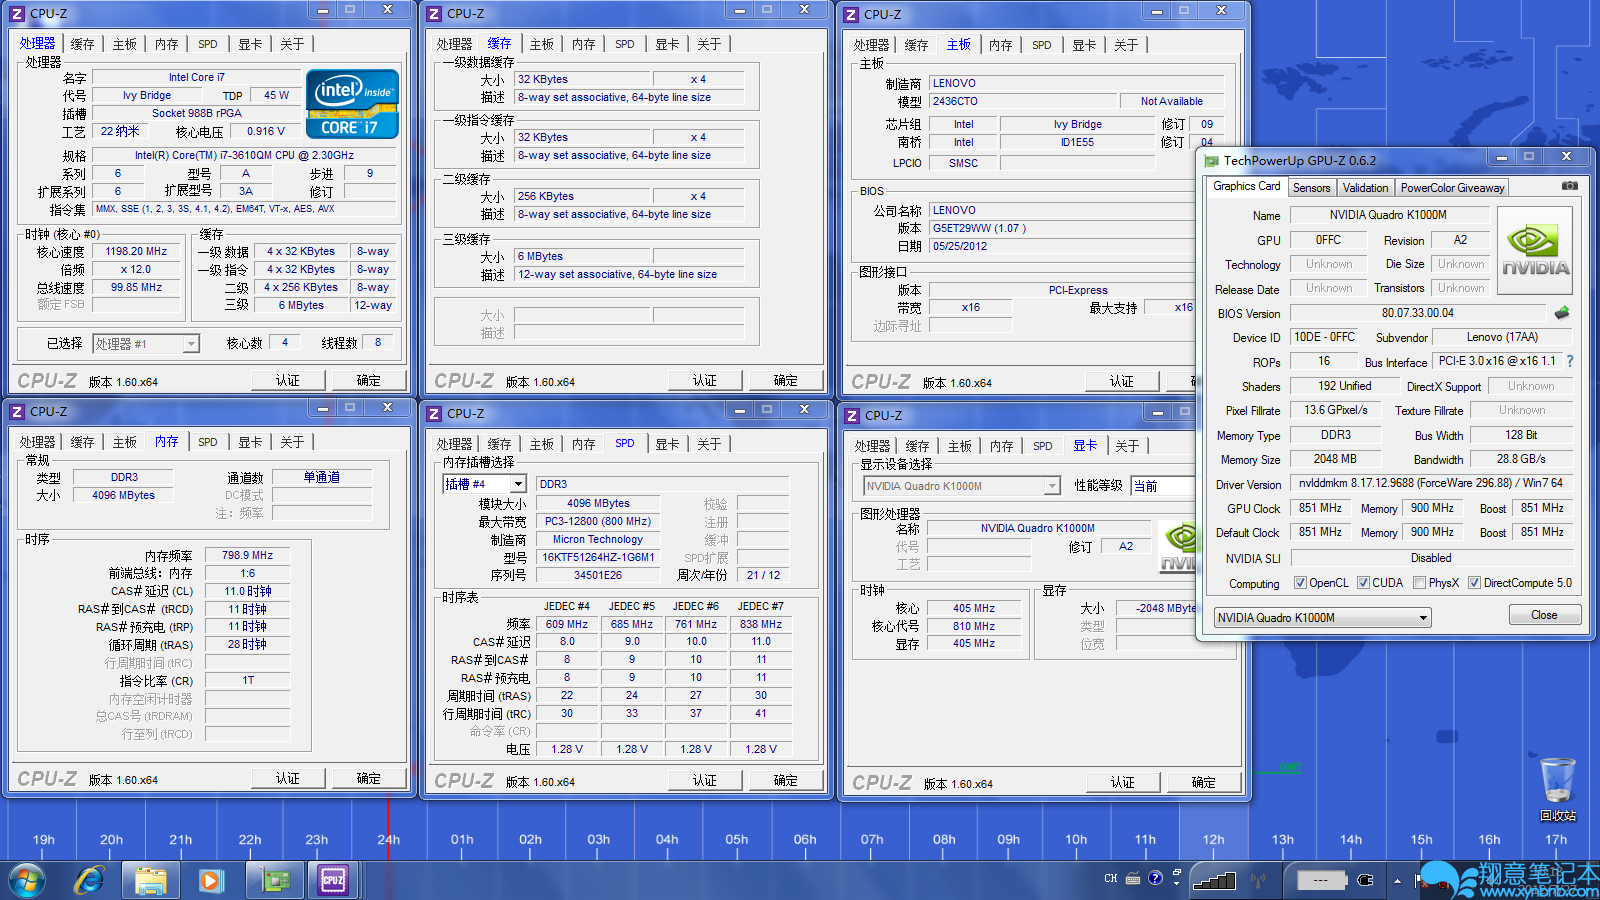Click the network signal bars tray icon
The width and height of the screenshot is (1600, 900).
tap(1214, 880)
